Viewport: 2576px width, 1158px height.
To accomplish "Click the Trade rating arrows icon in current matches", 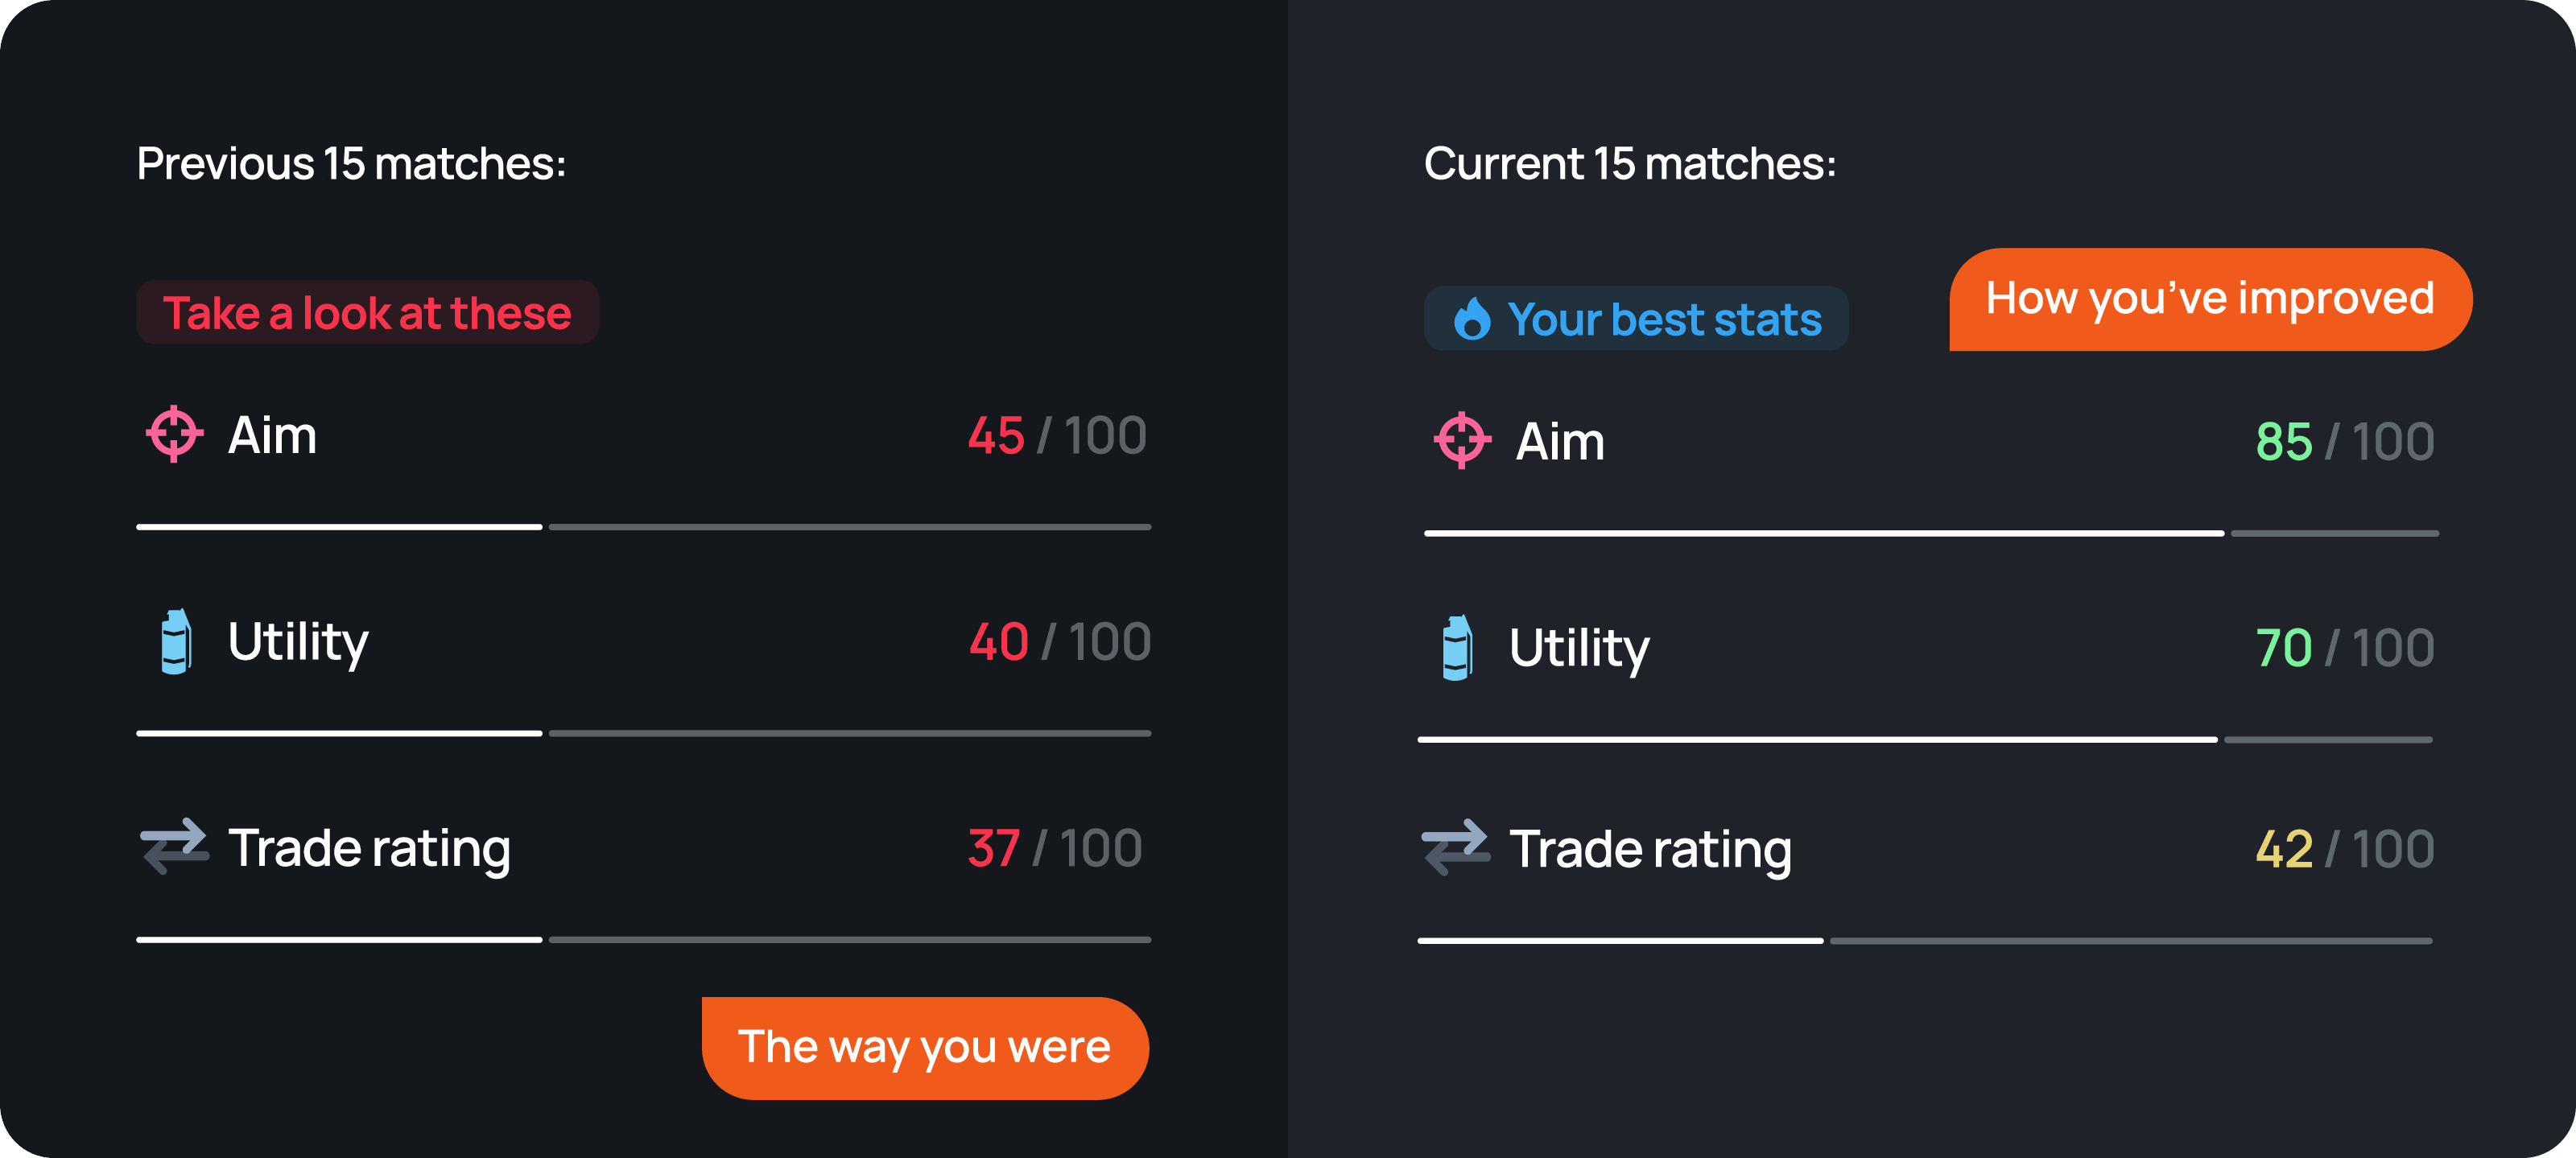I will point(1455,848).
